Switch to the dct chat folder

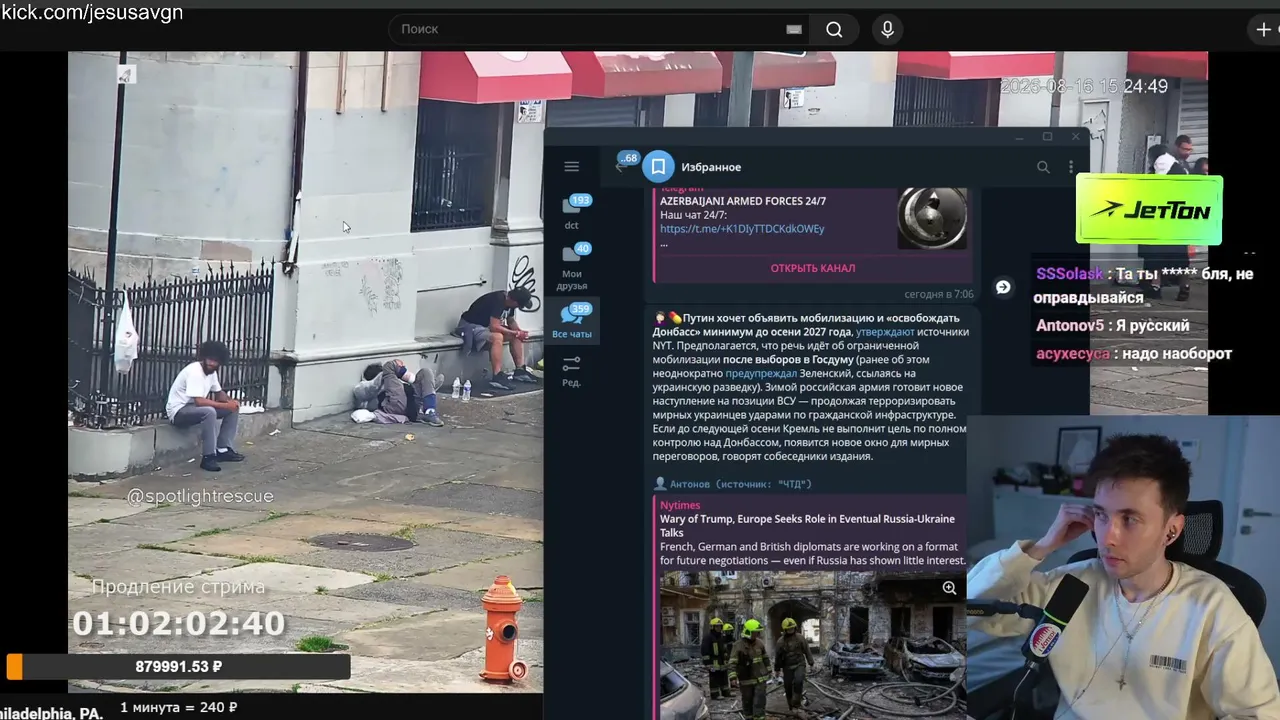point(571,212)
